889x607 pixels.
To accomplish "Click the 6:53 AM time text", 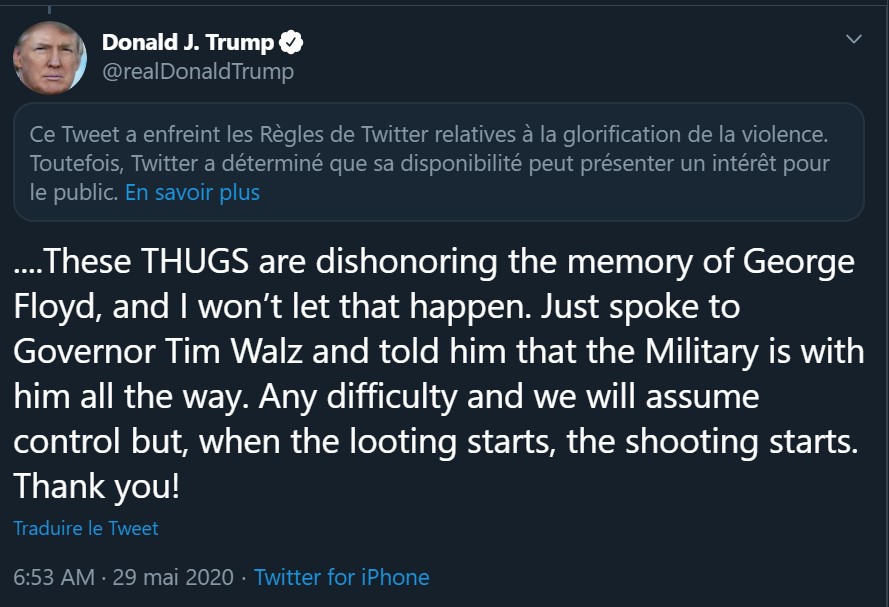I will (54, 577).
